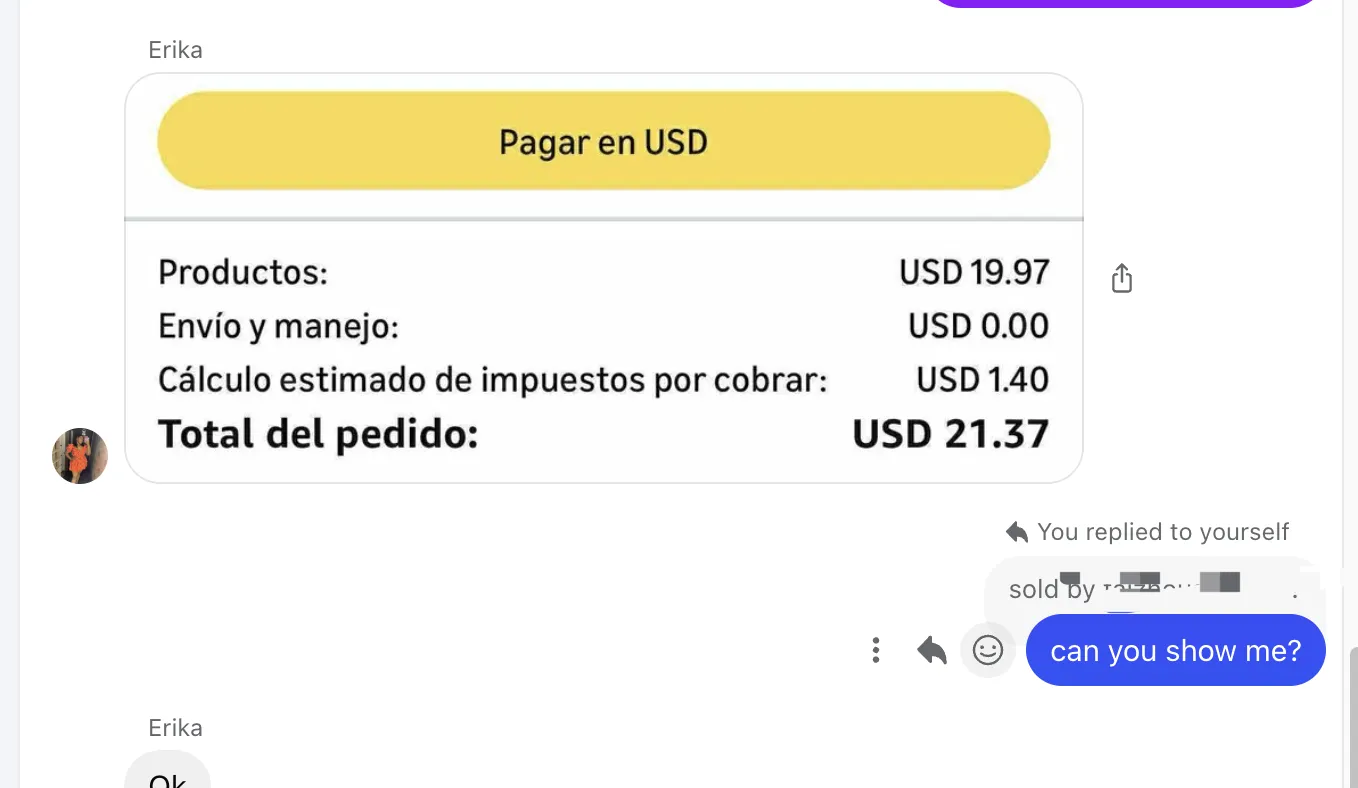Open the three-dot more options menu
The width and height of the screenshot is (1358, 788).
876,651
